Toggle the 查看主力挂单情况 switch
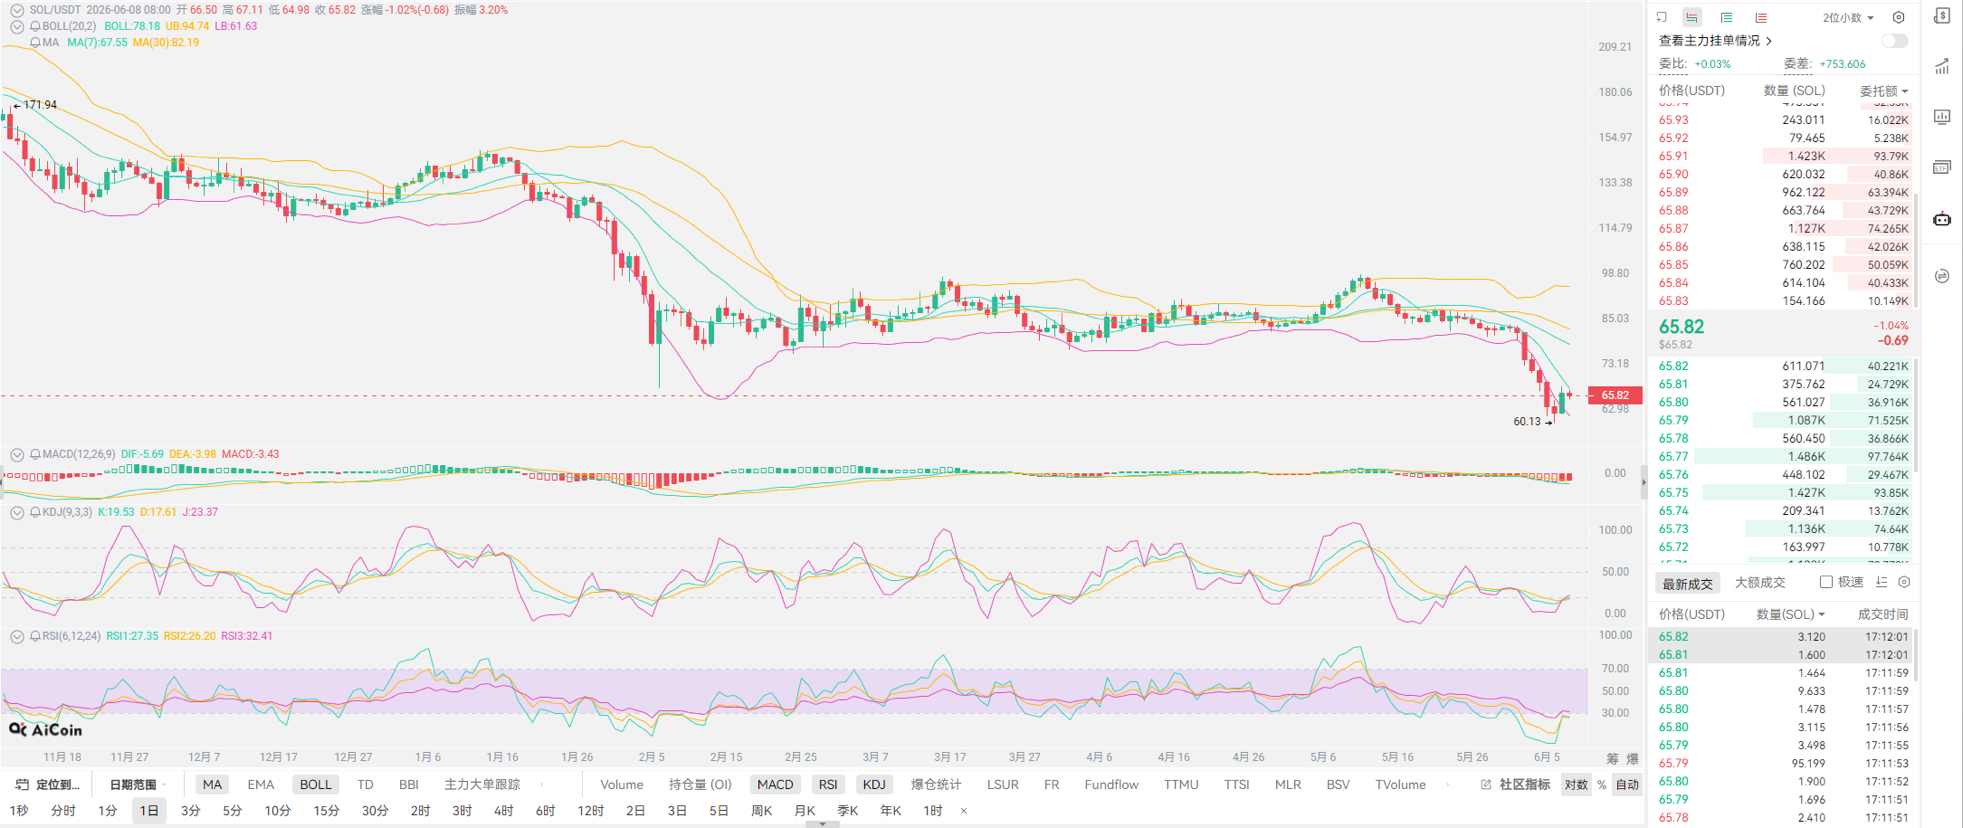Viewport: 1963px width, 828px height. pyautogui.click(x=1894, y=41)
